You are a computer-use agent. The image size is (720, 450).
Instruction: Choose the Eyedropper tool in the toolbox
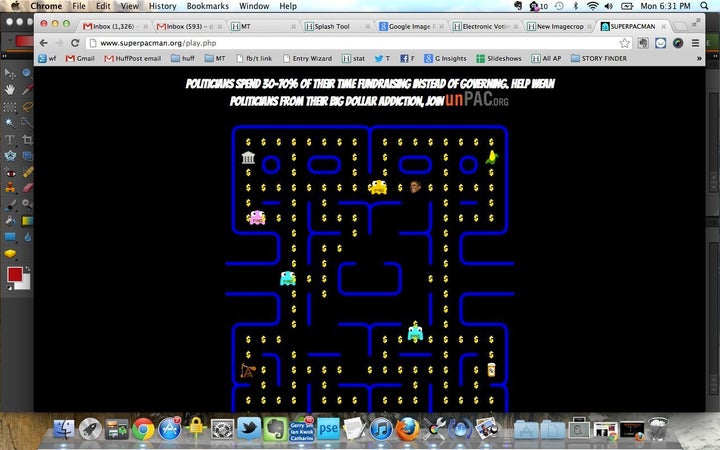[x=27, y=90]
